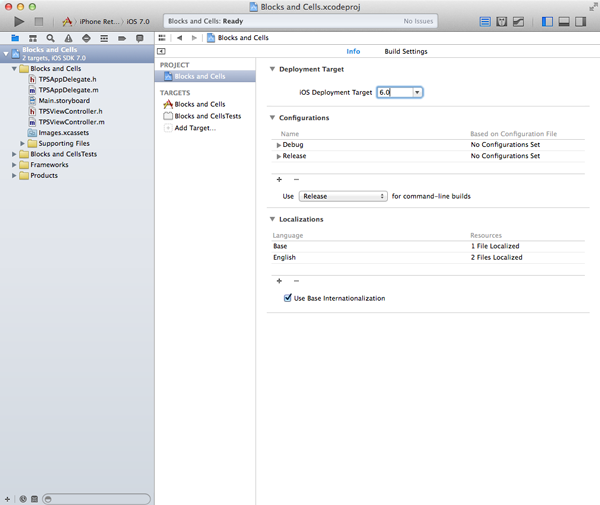Open TPSViewController.h file
600x505 pixels.
(70, 111)
